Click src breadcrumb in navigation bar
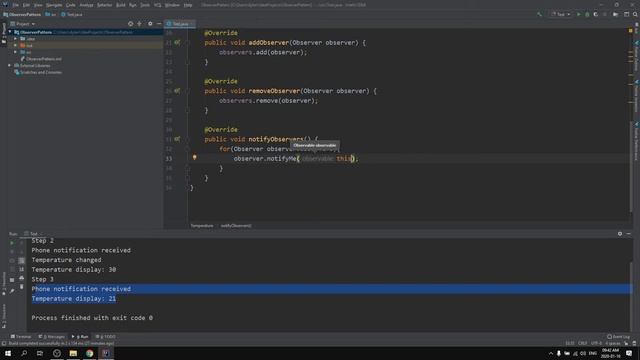Image resolution: width=640 pixels, height=360 pixels. 51,14
